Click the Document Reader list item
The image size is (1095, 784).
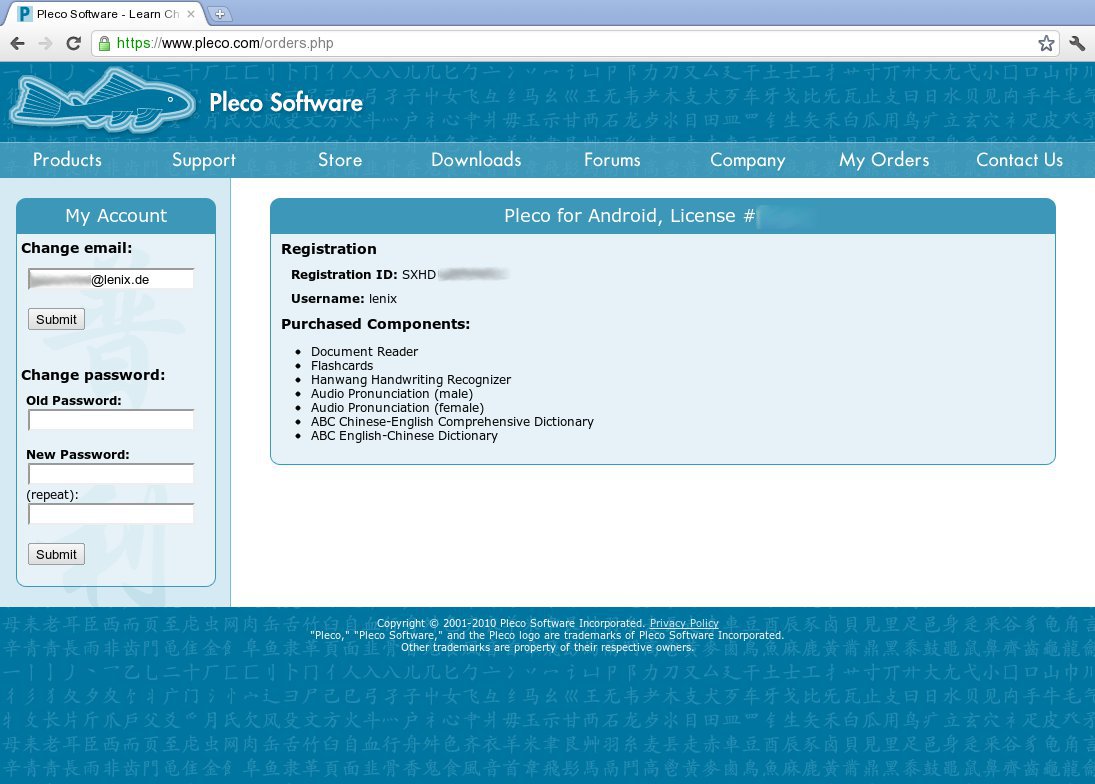365,352
